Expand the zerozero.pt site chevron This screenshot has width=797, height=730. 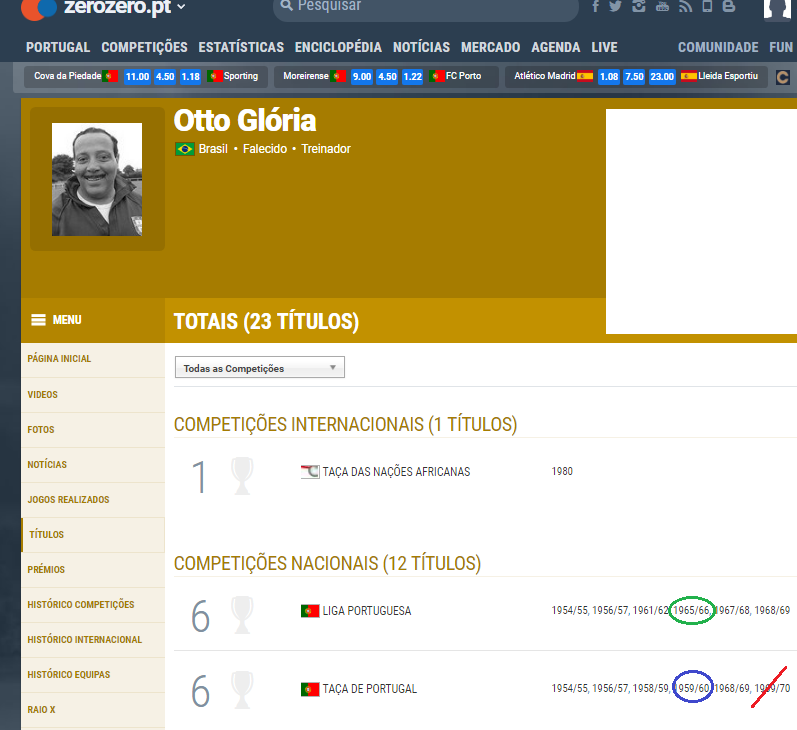181,7
